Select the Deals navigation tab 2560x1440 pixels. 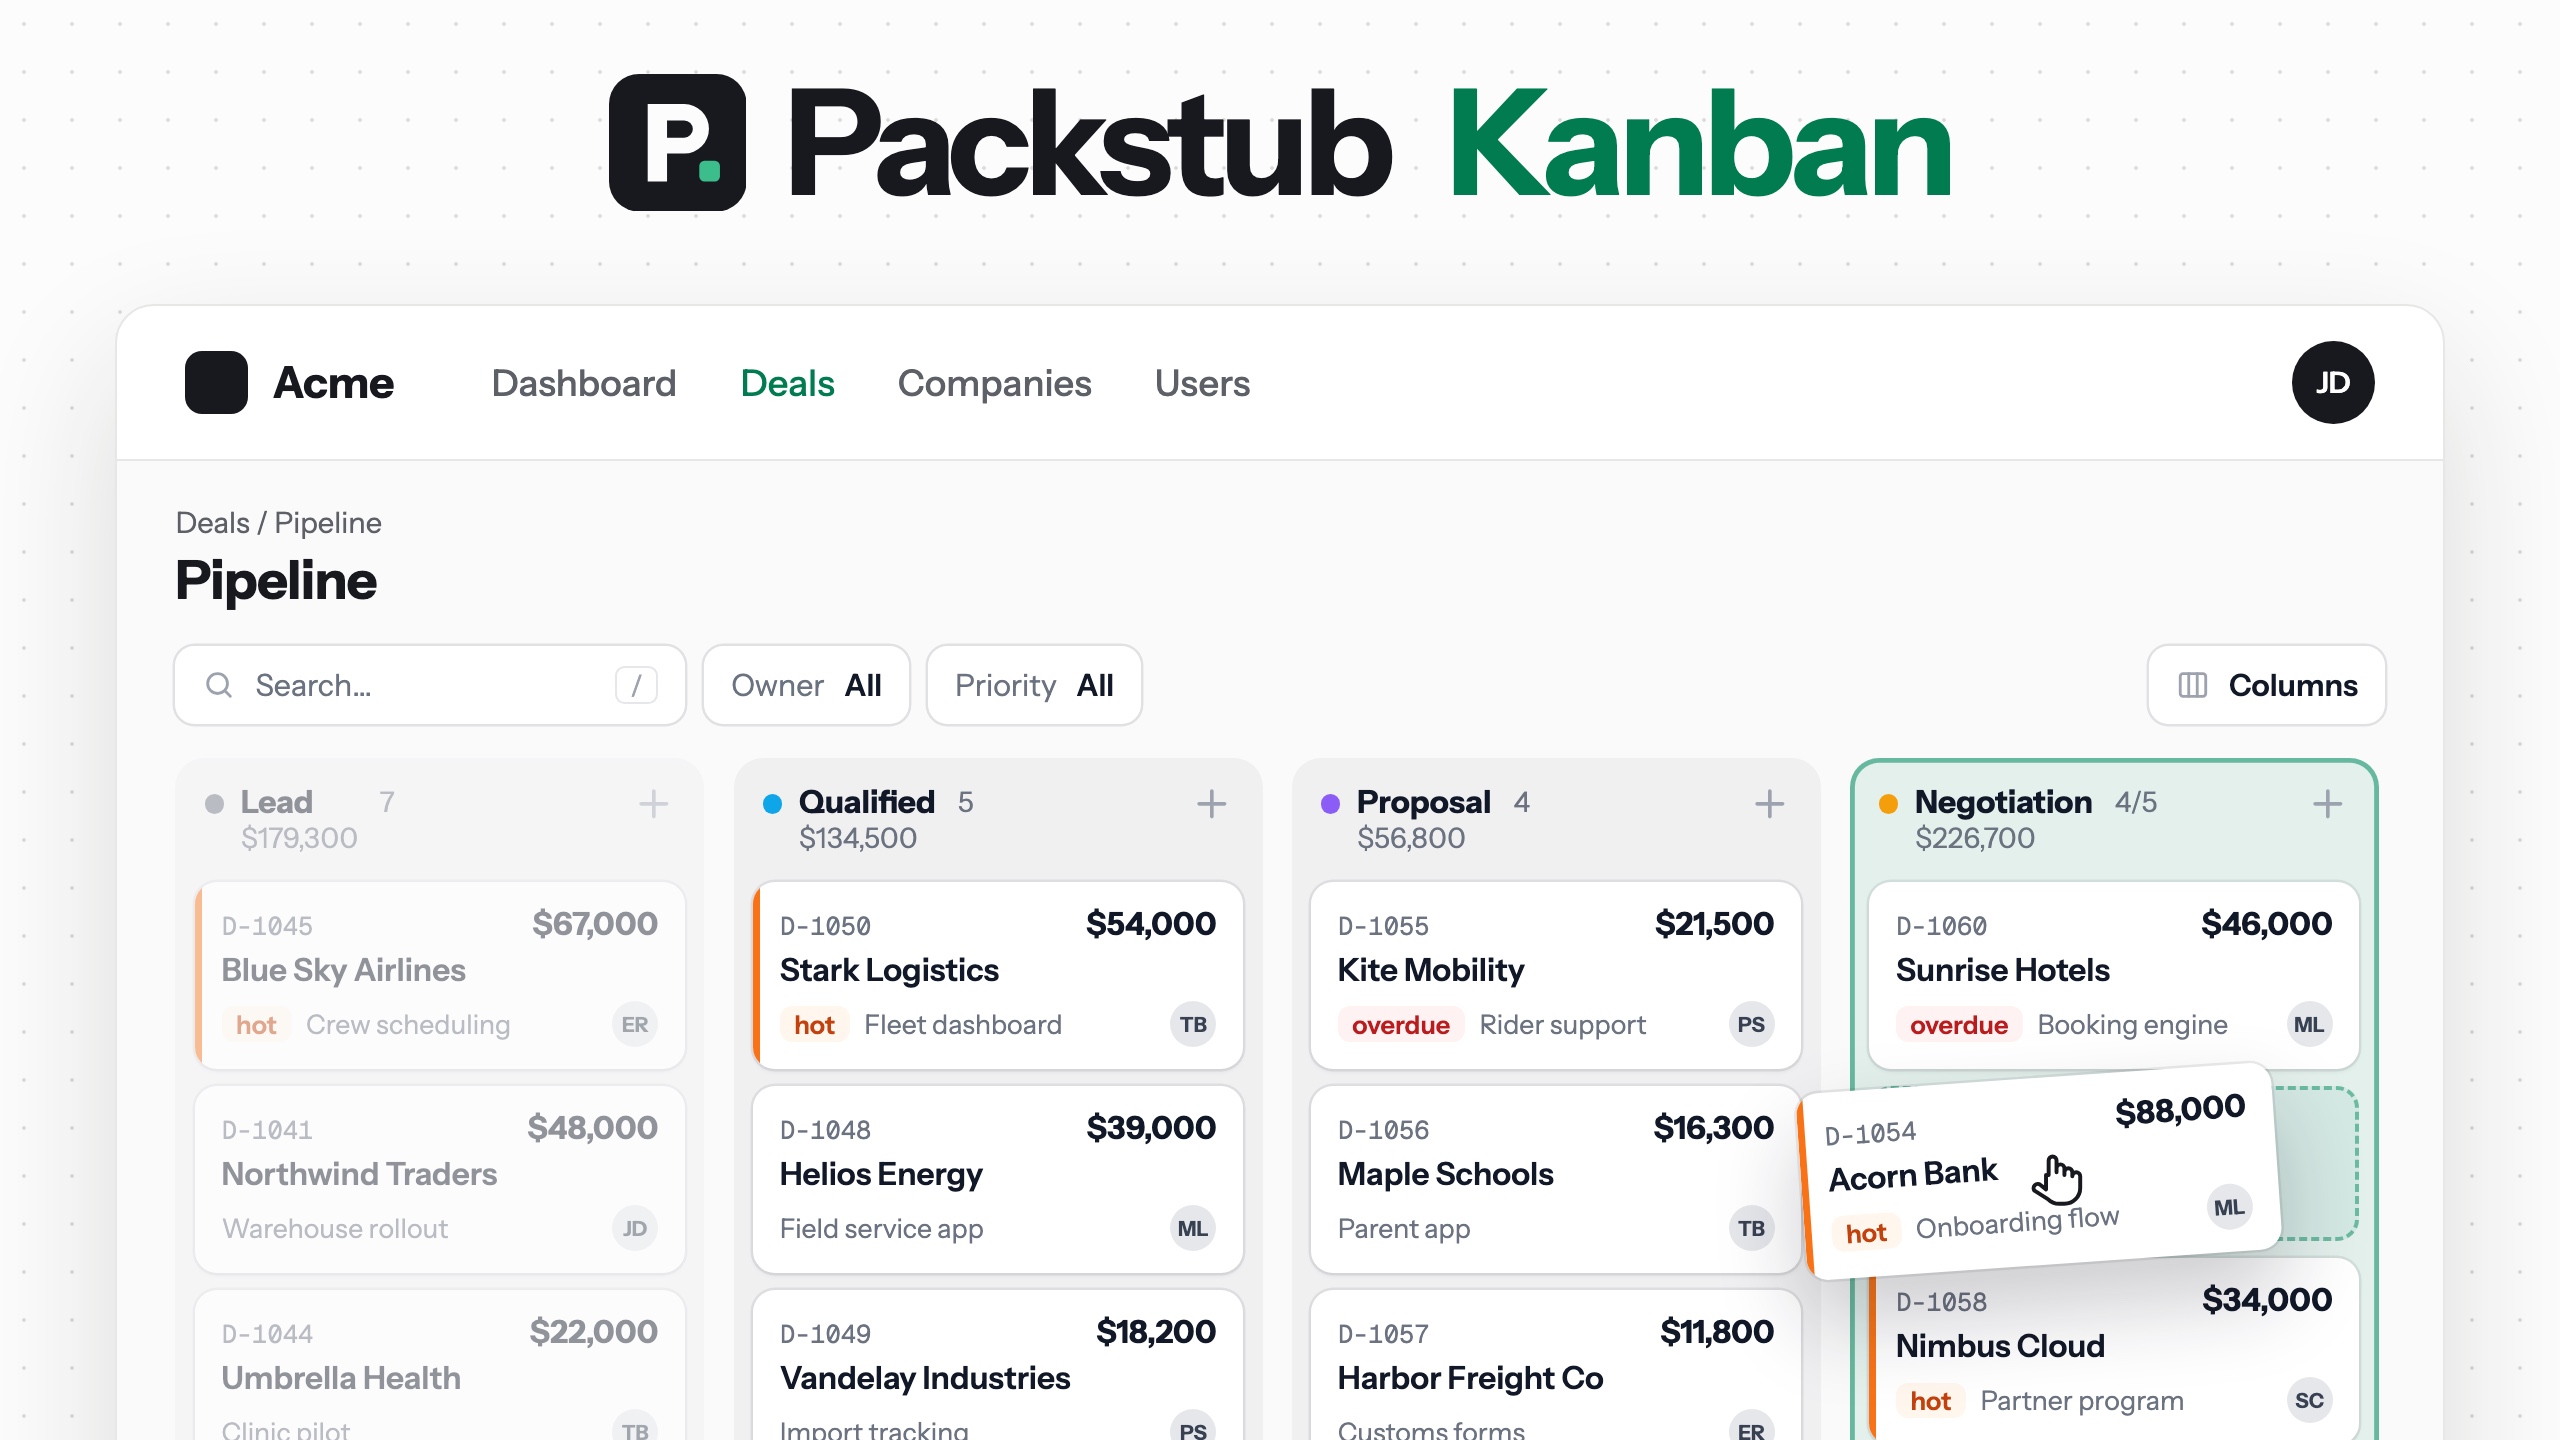point(787,383)
